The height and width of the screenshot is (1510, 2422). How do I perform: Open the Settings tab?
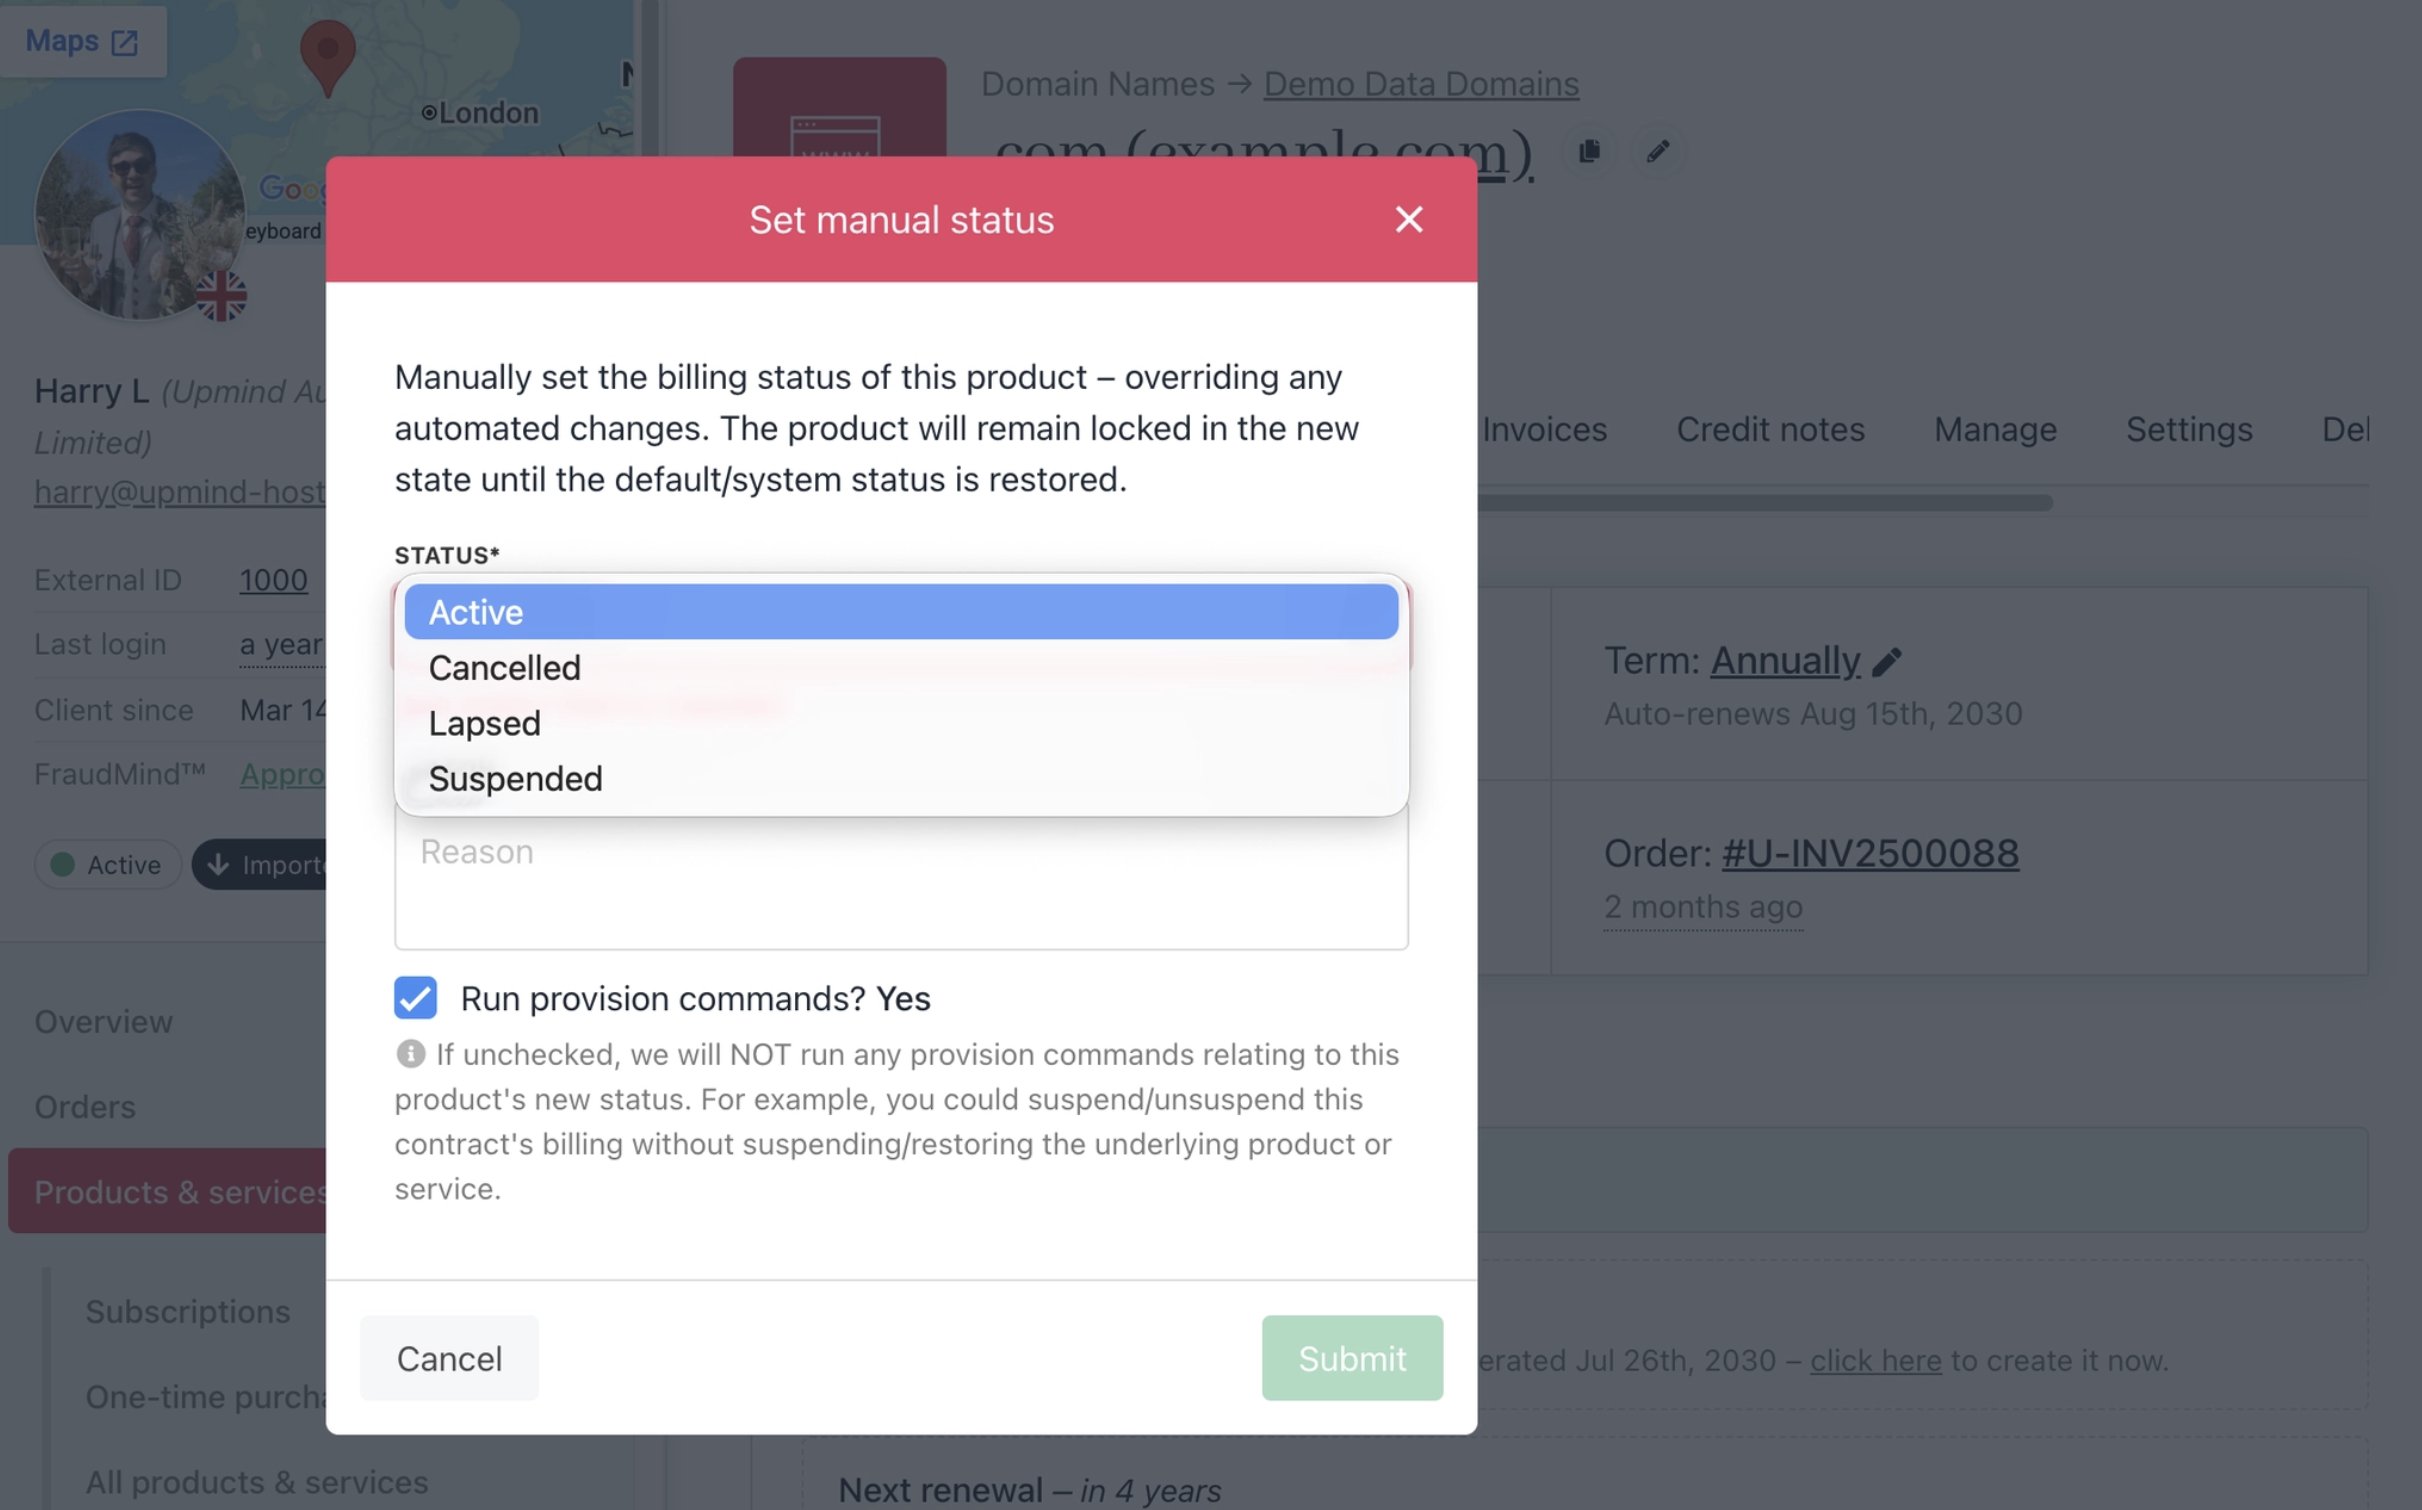point(2189,429)
